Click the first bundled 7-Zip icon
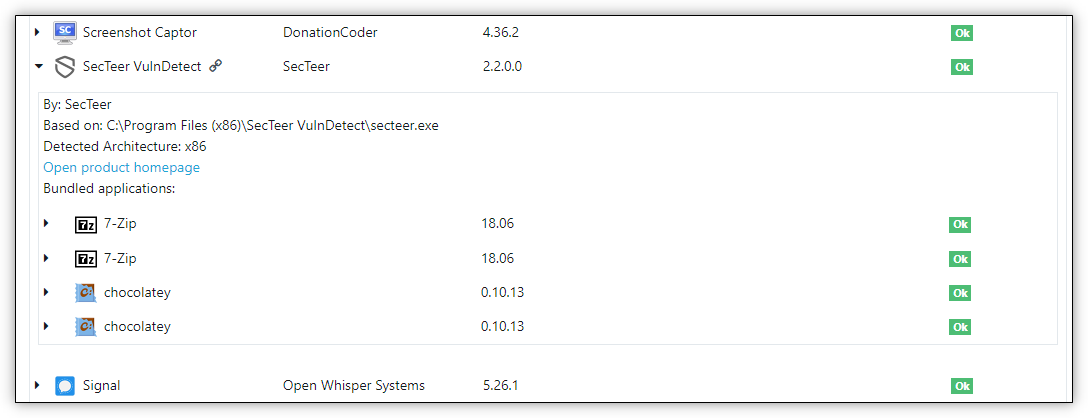Screen dimensions: 1088x418 [x=85, y=224]
